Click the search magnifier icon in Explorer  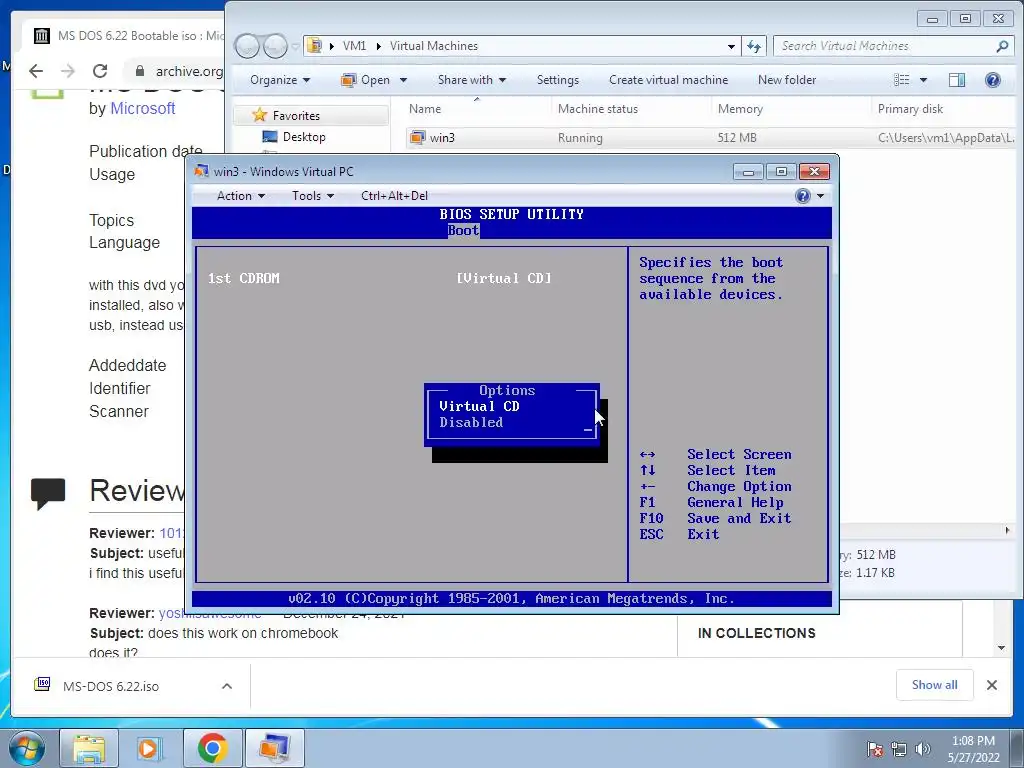(1002, 46)
